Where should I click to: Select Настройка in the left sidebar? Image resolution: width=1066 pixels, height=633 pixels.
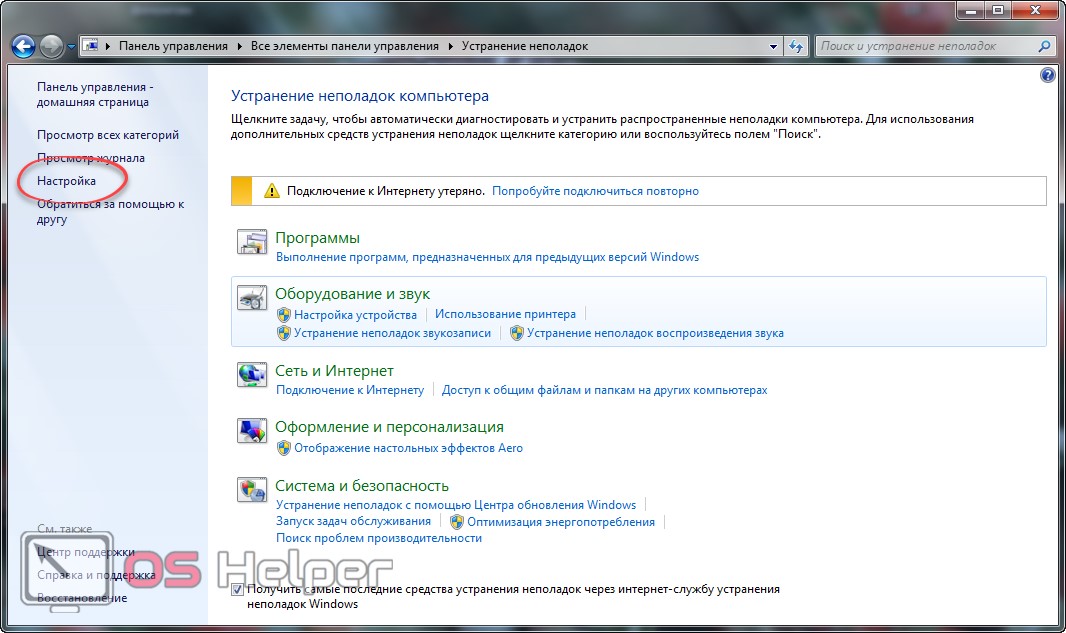[x=66, y=181]
